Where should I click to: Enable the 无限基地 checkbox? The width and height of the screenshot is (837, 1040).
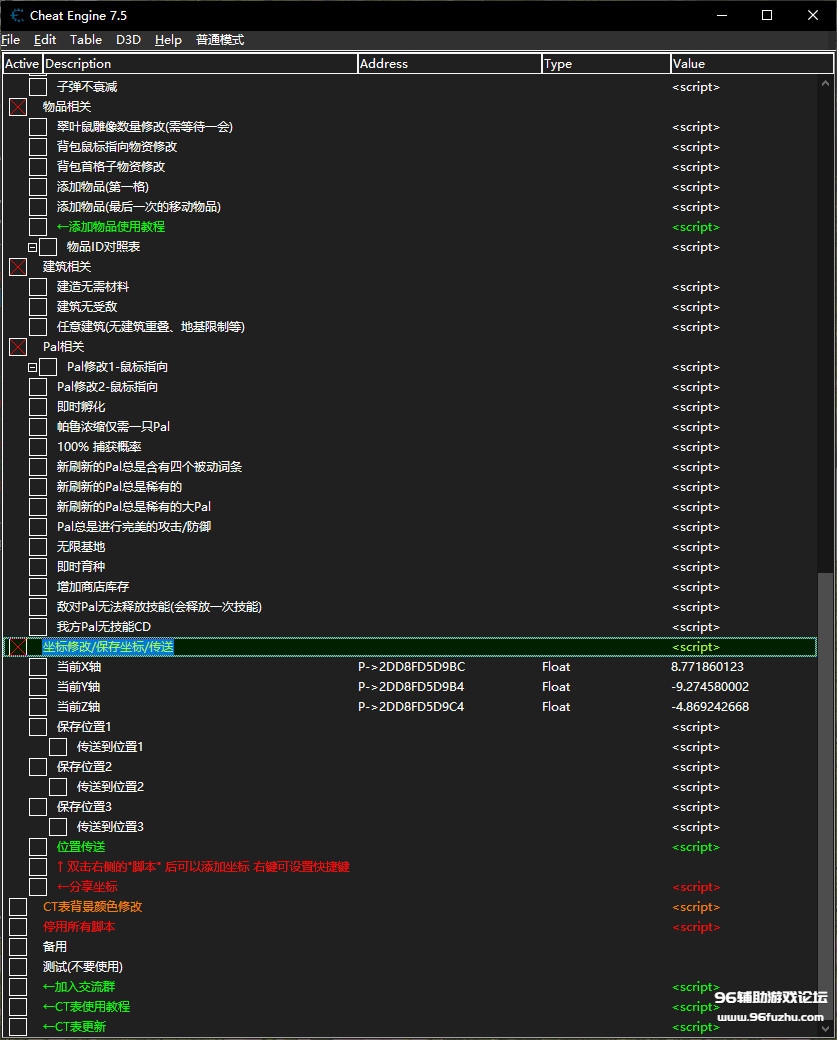[x=38, y=547]
